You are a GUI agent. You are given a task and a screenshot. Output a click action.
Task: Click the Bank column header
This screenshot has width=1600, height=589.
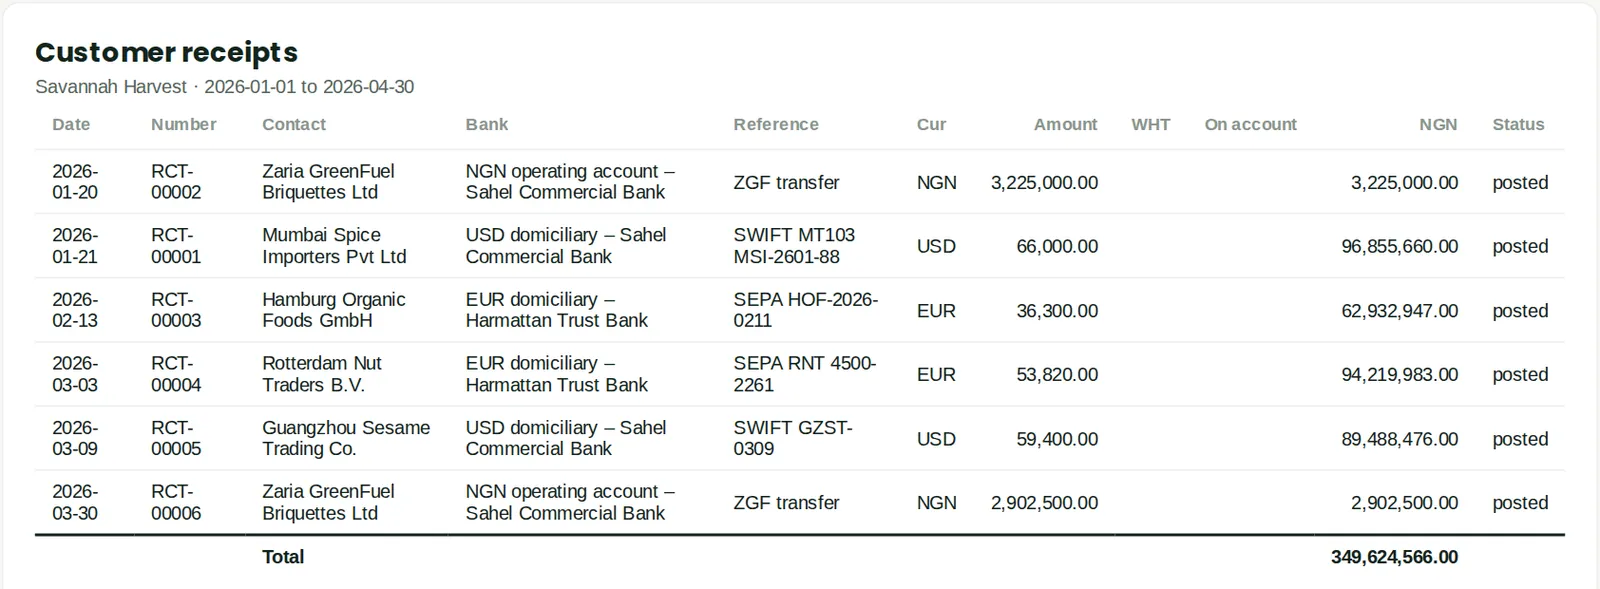[x=487, y=124]
